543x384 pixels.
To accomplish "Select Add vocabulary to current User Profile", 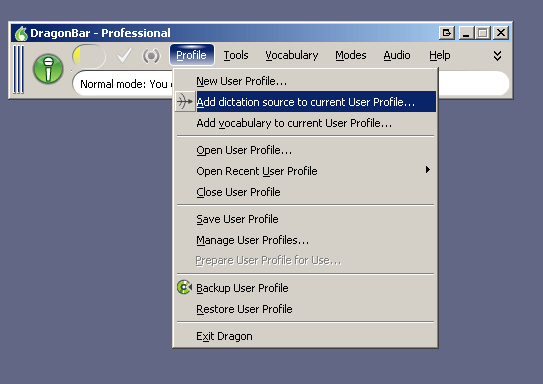I will coord(305,123).
